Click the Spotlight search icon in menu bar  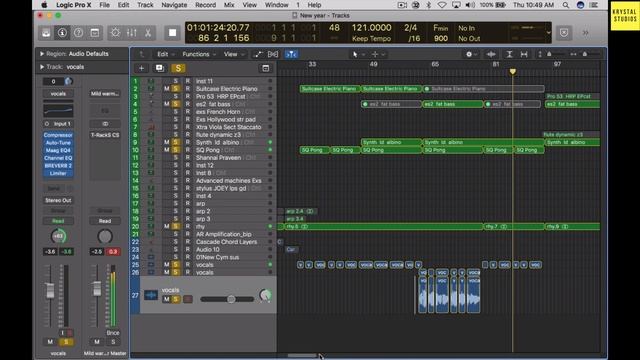point(566,5)
